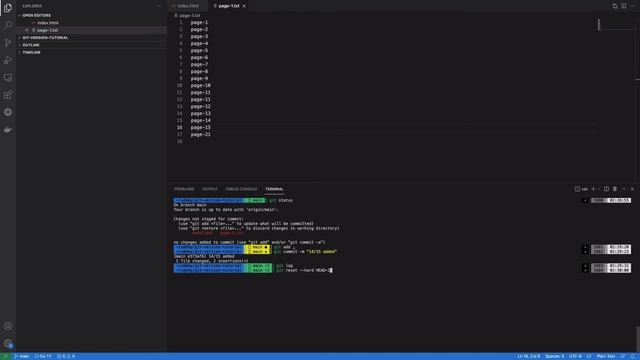Open the notifications bell in status bar
640x360 pixels.
coord(633,356)
